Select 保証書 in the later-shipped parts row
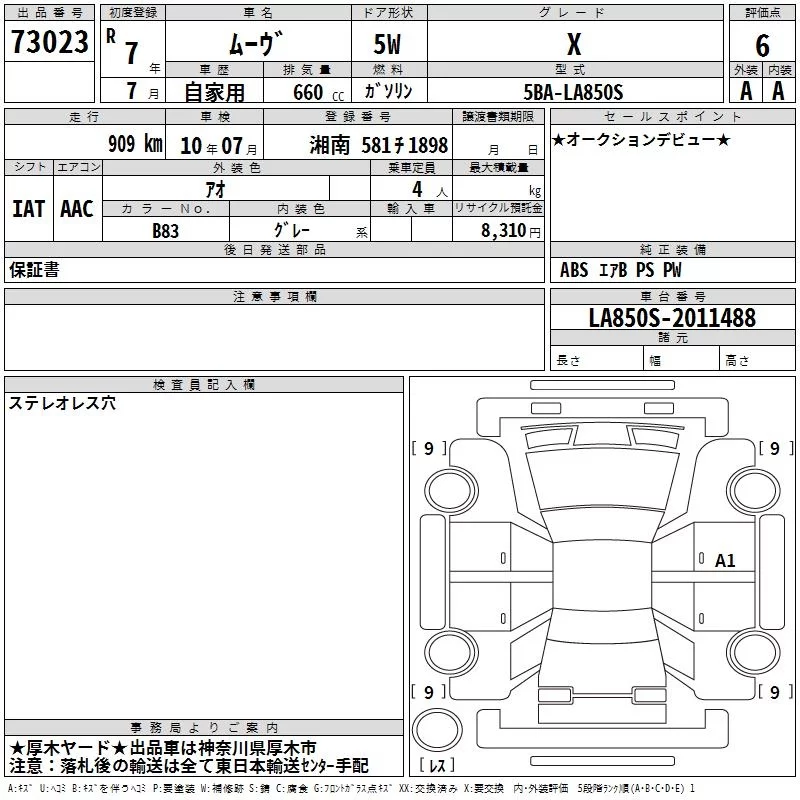This screenshot has width=800, height=800. click(x=34, y=269)
